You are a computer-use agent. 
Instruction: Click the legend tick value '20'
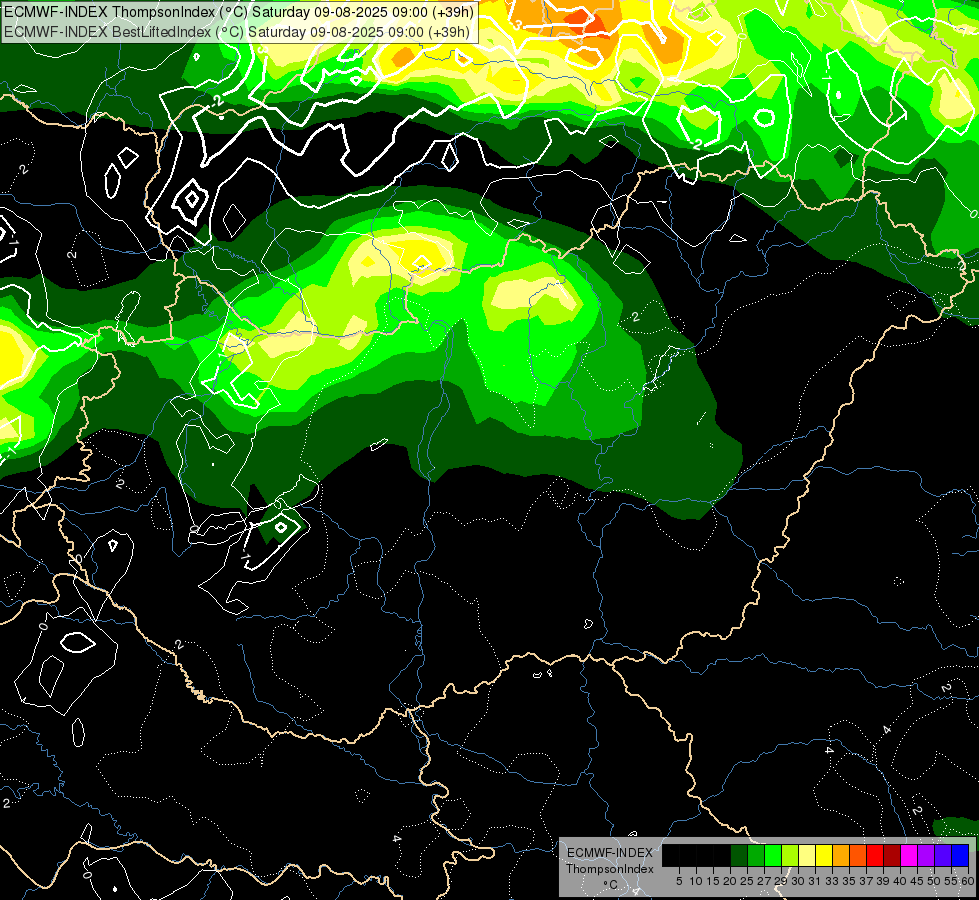click(730, 881)
